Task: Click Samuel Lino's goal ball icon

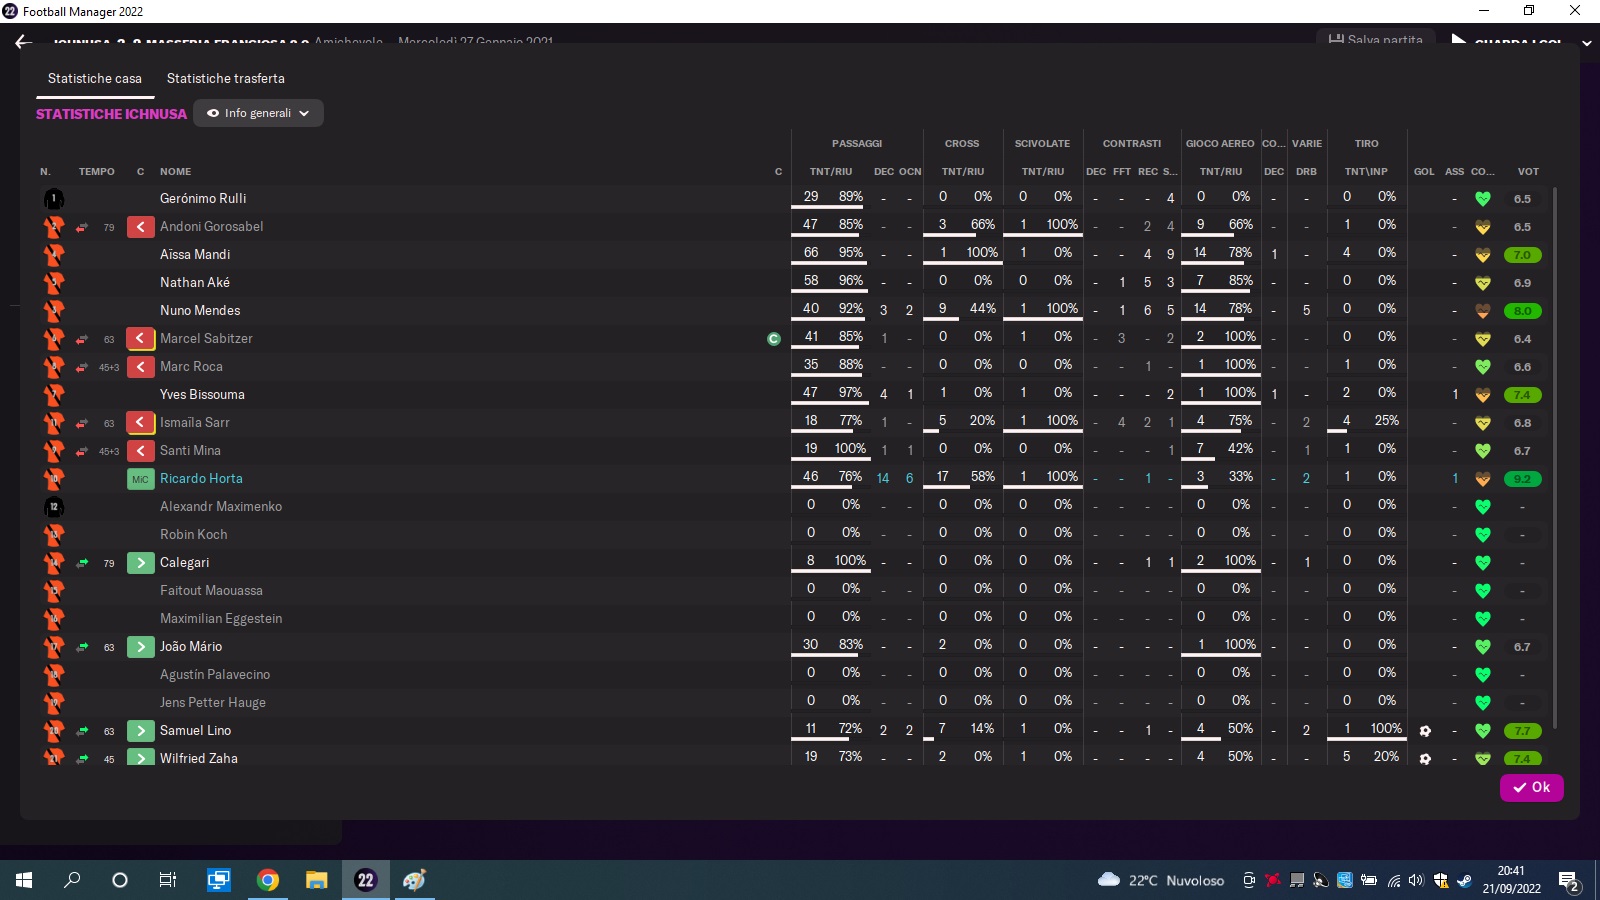Action: (1425, 731)
